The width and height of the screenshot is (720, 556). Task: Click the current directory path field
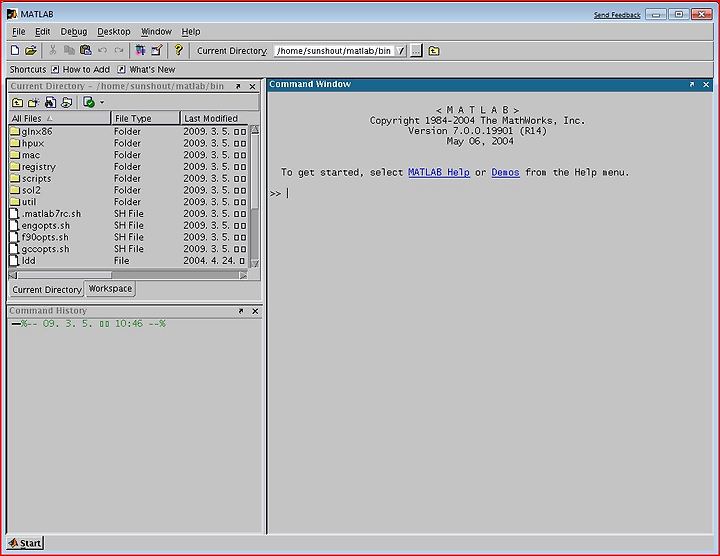334,51
